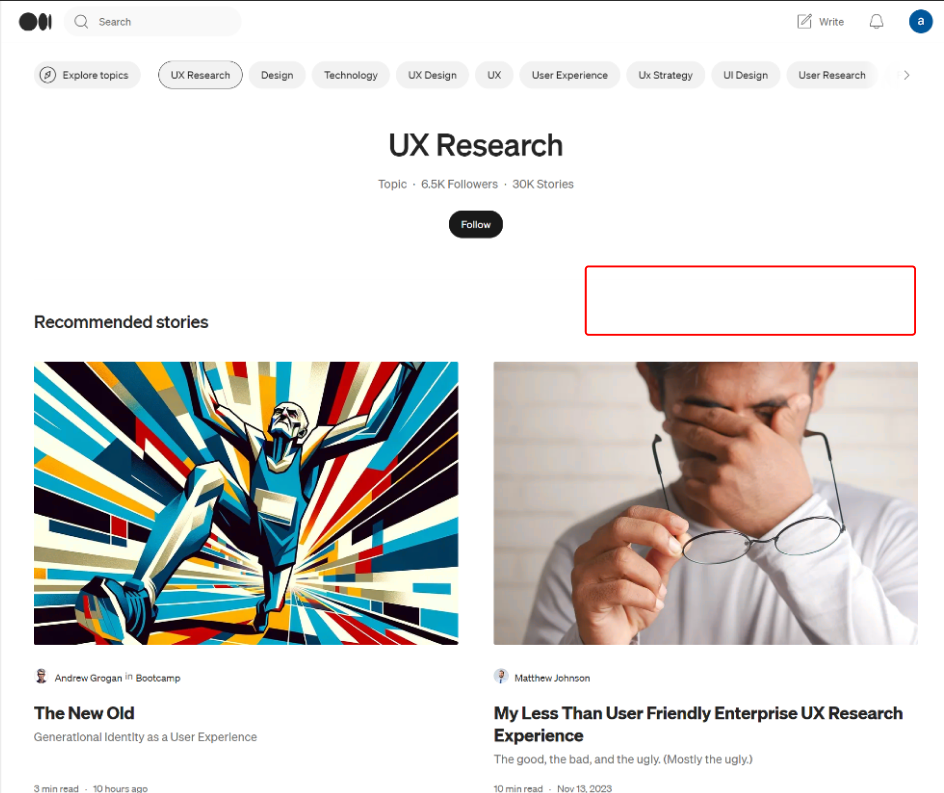This screenshot has width=944, height=793.
Task: Open the Ux Strategy topic
Action: [x=665, y=75]
